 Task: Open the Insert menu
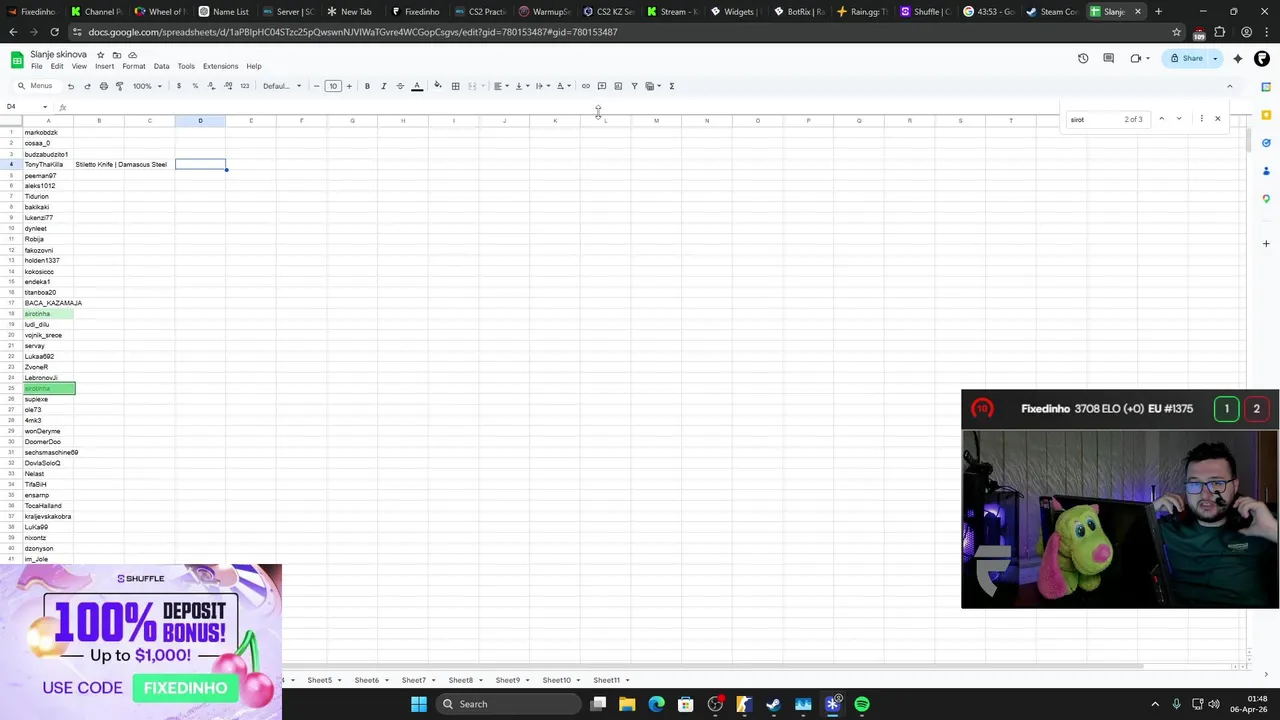coord(104,66)
